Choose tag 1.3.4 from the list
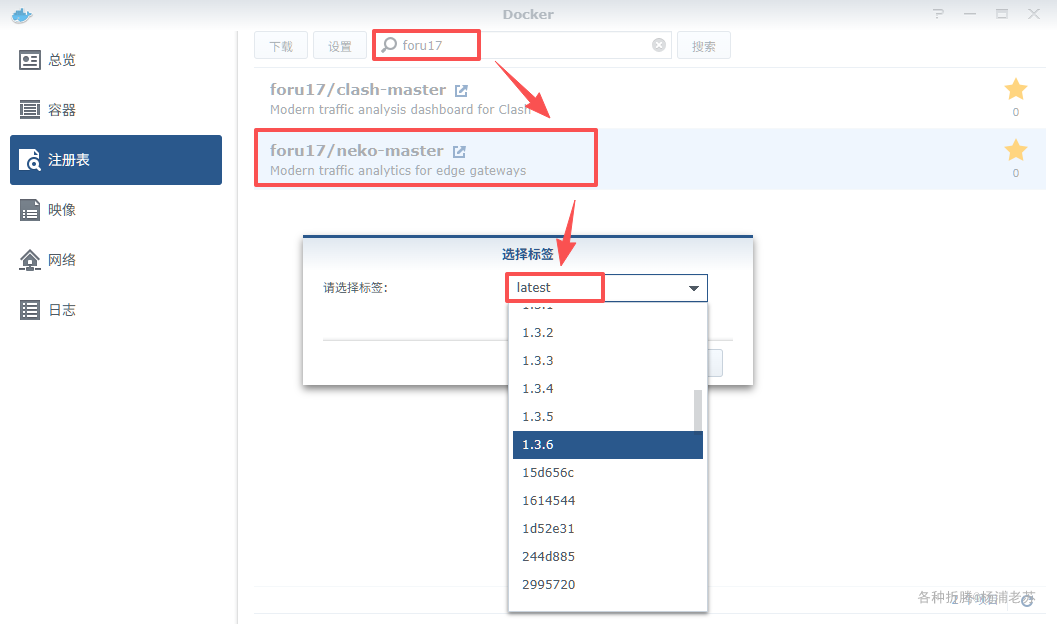1057x624 pixels. pyautogui.click(x=607, y=389)
